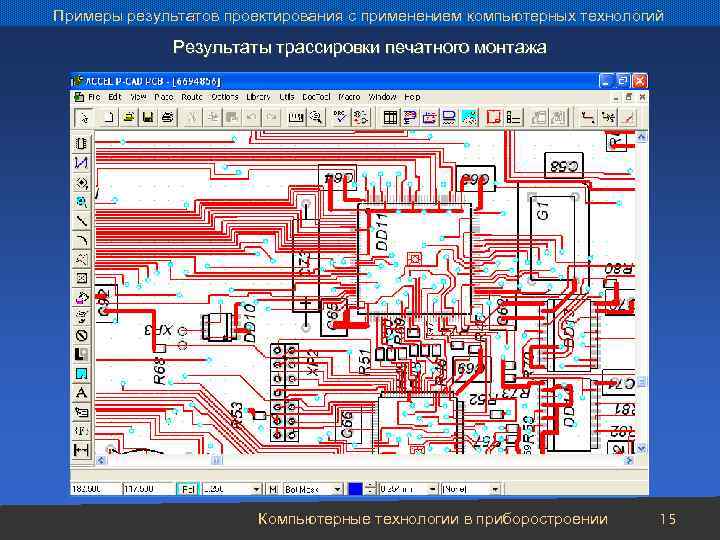
Task: Select the Place Copper Pour tool
Action: click(81, 298)
